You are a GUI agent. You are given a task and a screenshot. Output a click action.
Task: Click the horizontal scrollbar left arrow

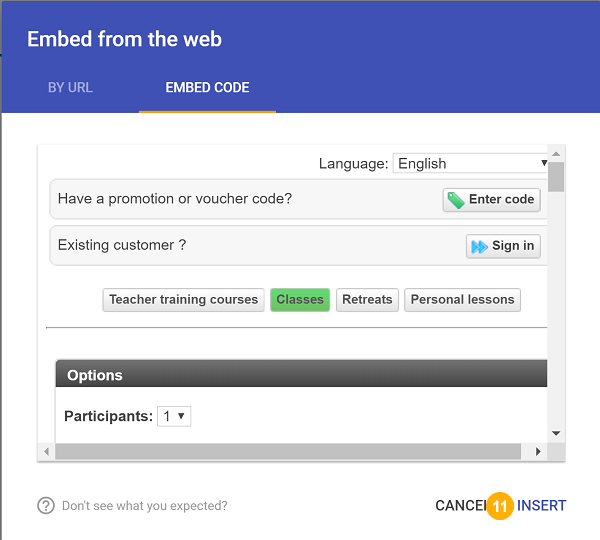(47, 452)
